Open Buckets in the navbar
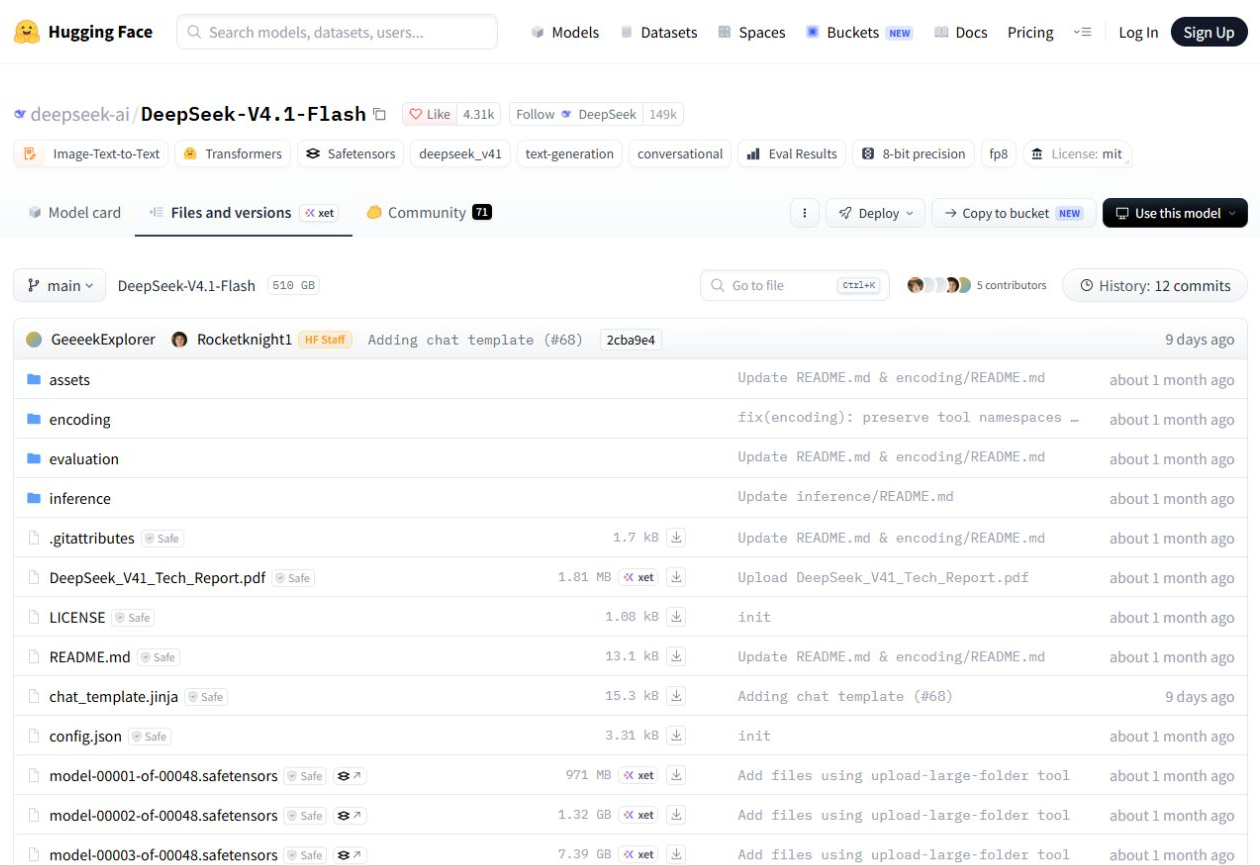The width and height of the screenshot is (1260, 865). coord(859,32)
